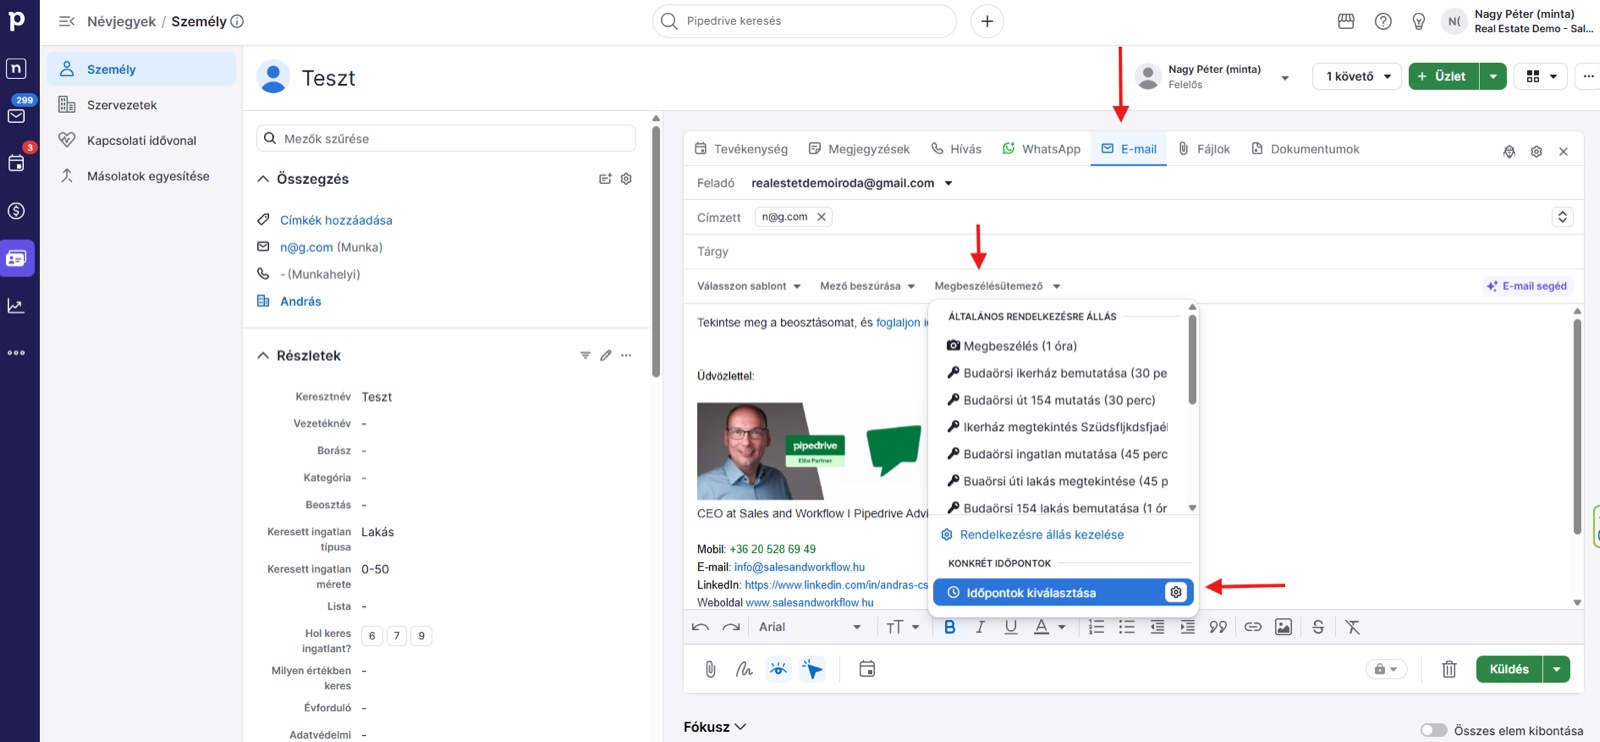The height and width of the screenshot is (742, 1600).
Task: Click the Tárgy subject input field
Action: 1134,252
